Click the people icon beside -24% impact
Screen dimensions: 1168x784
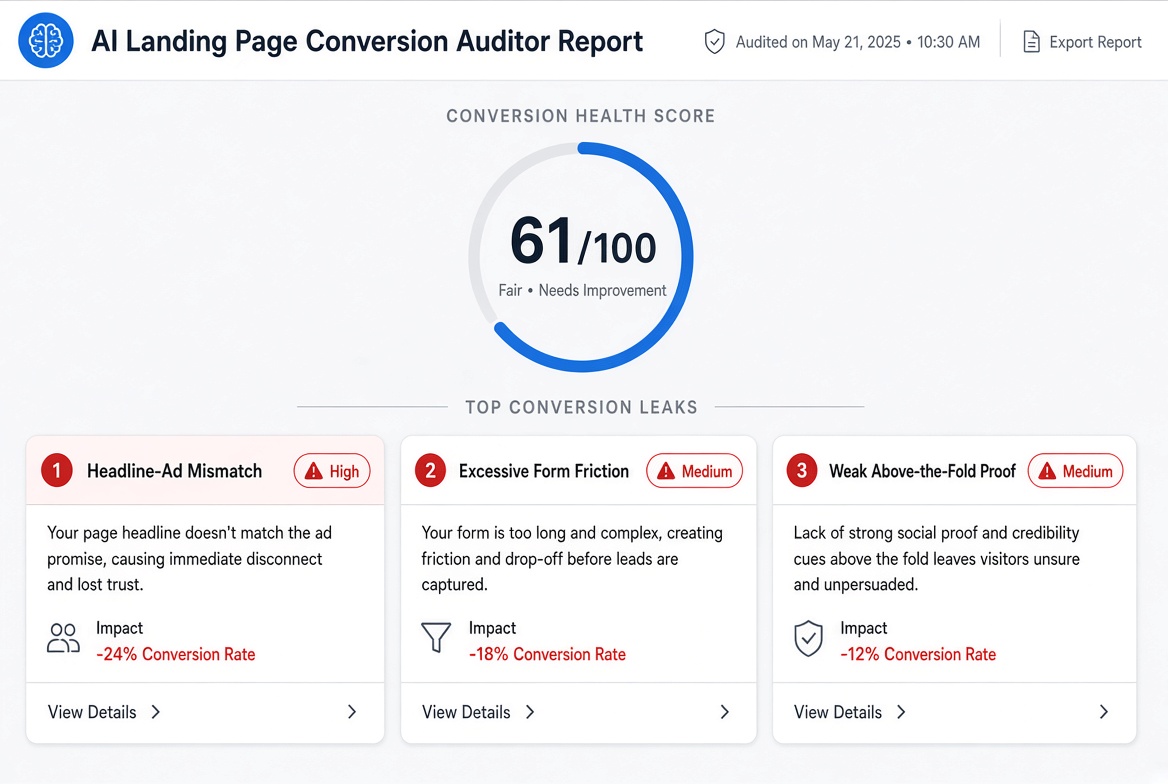point(63,639)
